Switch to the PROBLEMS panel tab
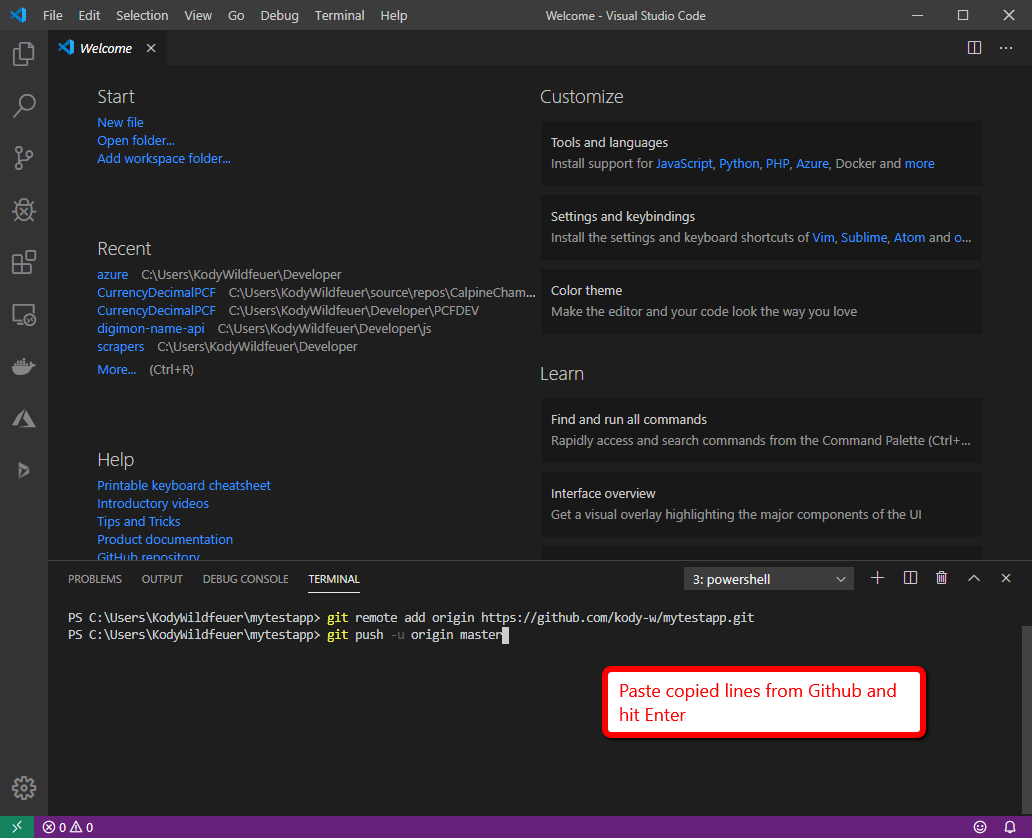This screenshot has width=1032, height=838. tap(95, 579)
